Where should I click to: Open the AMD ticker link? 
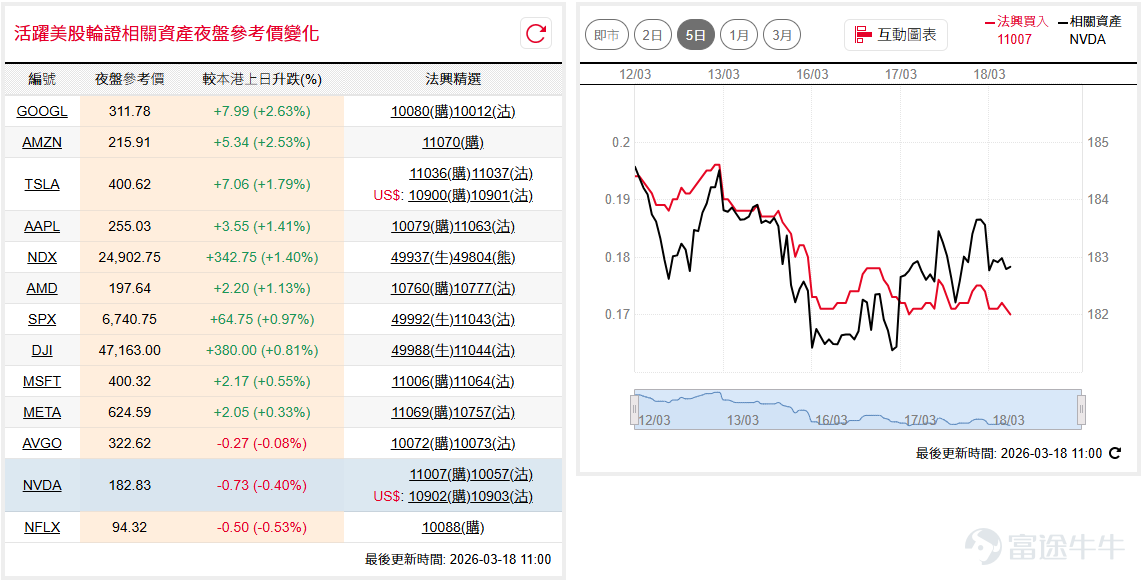[42, 288]
